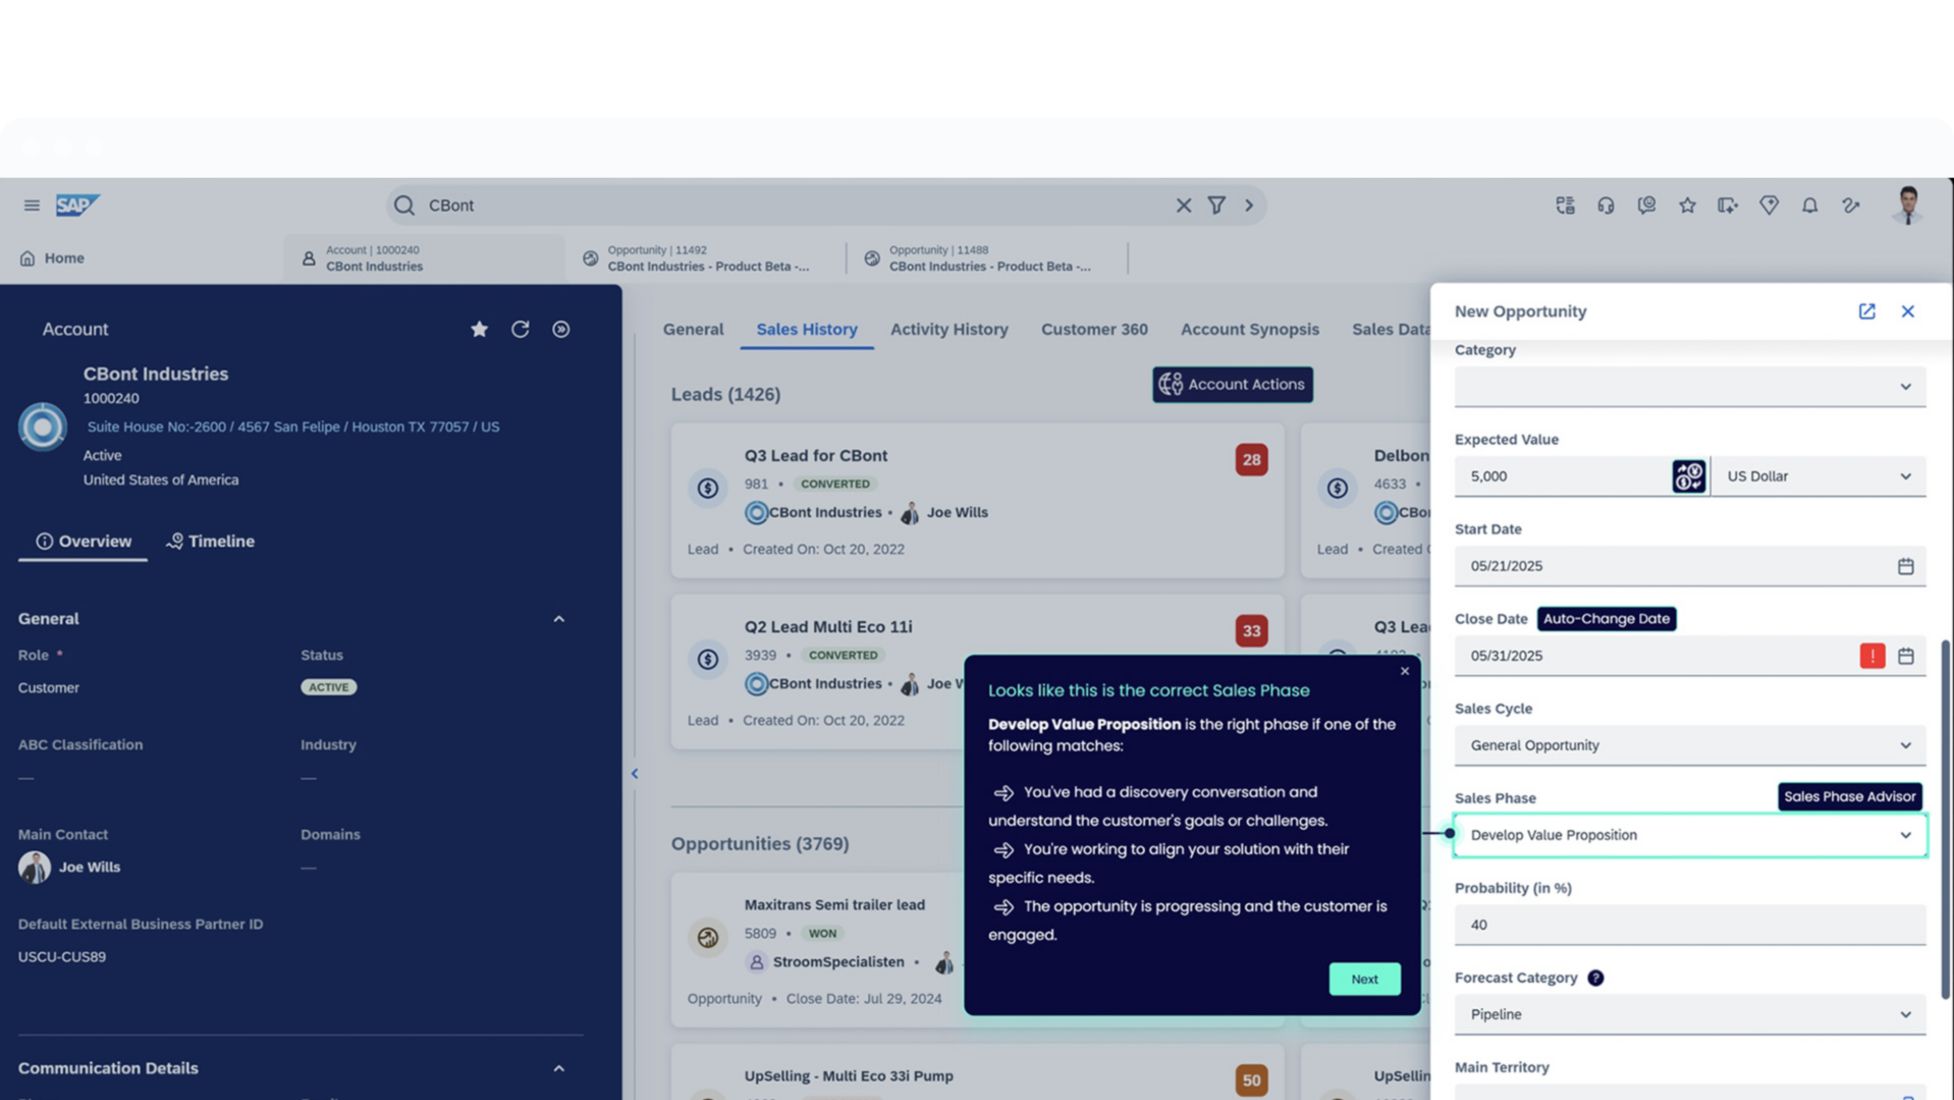
Task: Collapse the General section
Action: tap(559, 619)
